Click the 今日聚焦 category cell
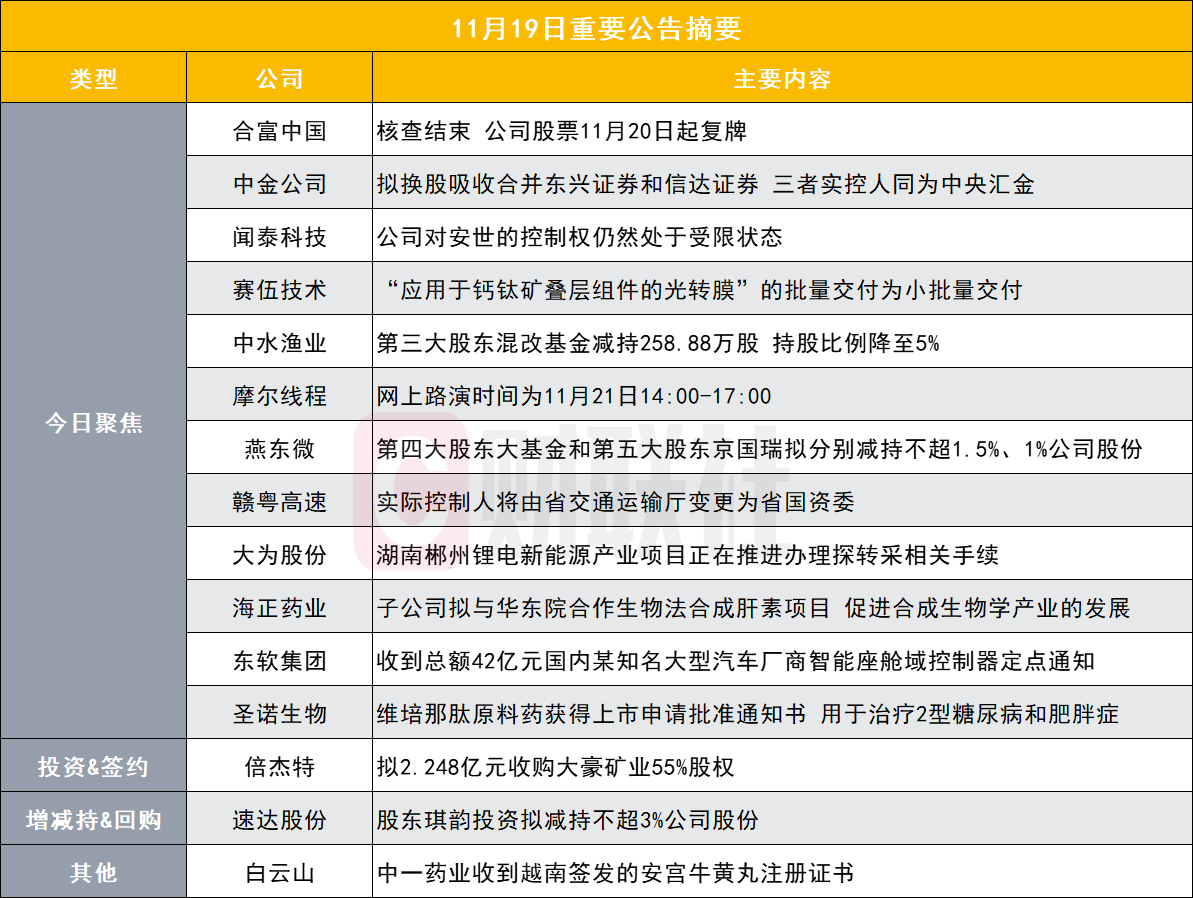 [x=94, y=422]
